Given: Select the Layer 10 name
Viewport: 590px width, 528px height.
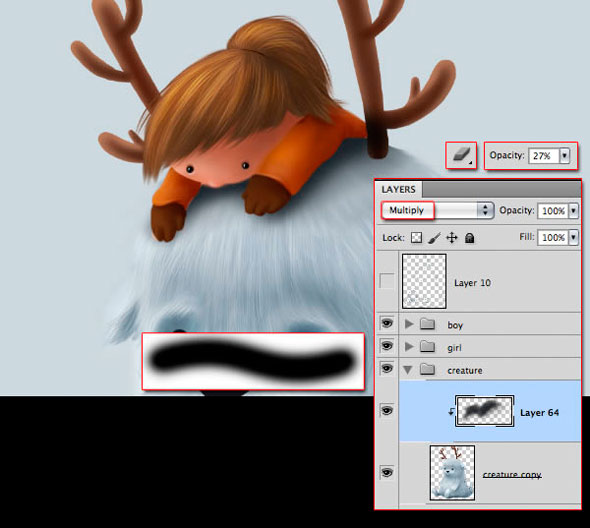Looking at the screenshot, I should [473, 283].
